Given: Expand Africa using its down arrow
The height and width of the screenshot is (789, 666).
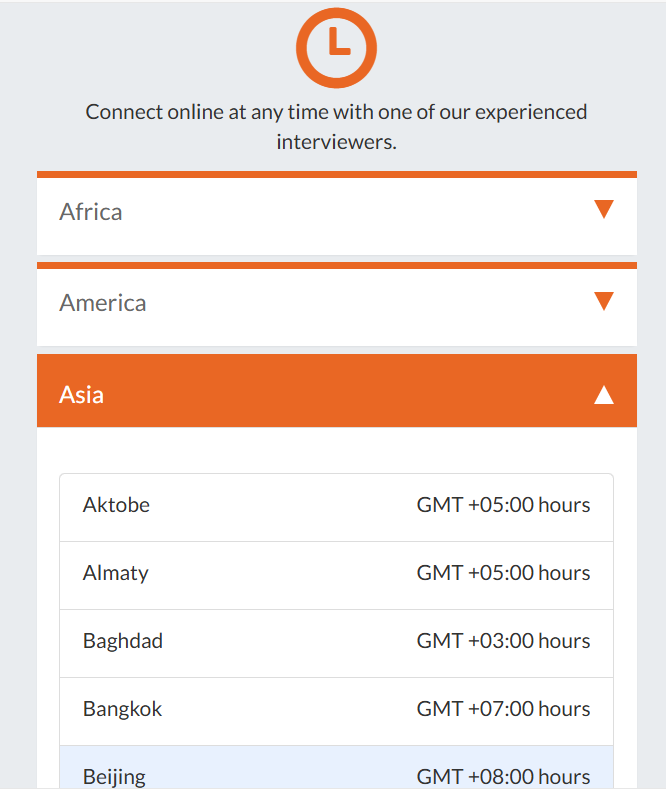Looking at the screenshot, I should point(603,210).
